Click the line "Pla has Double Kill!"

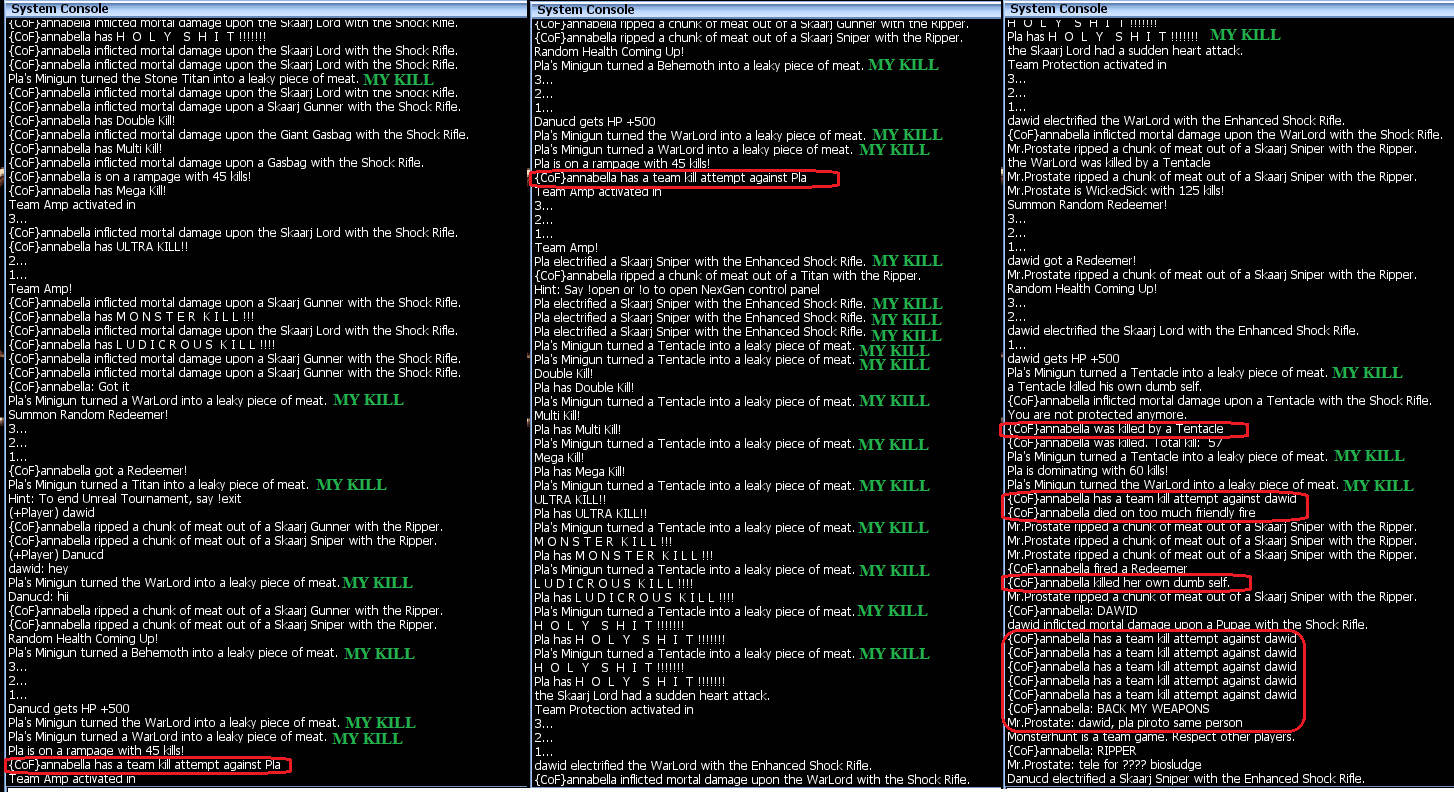click(x=585, y=387)
